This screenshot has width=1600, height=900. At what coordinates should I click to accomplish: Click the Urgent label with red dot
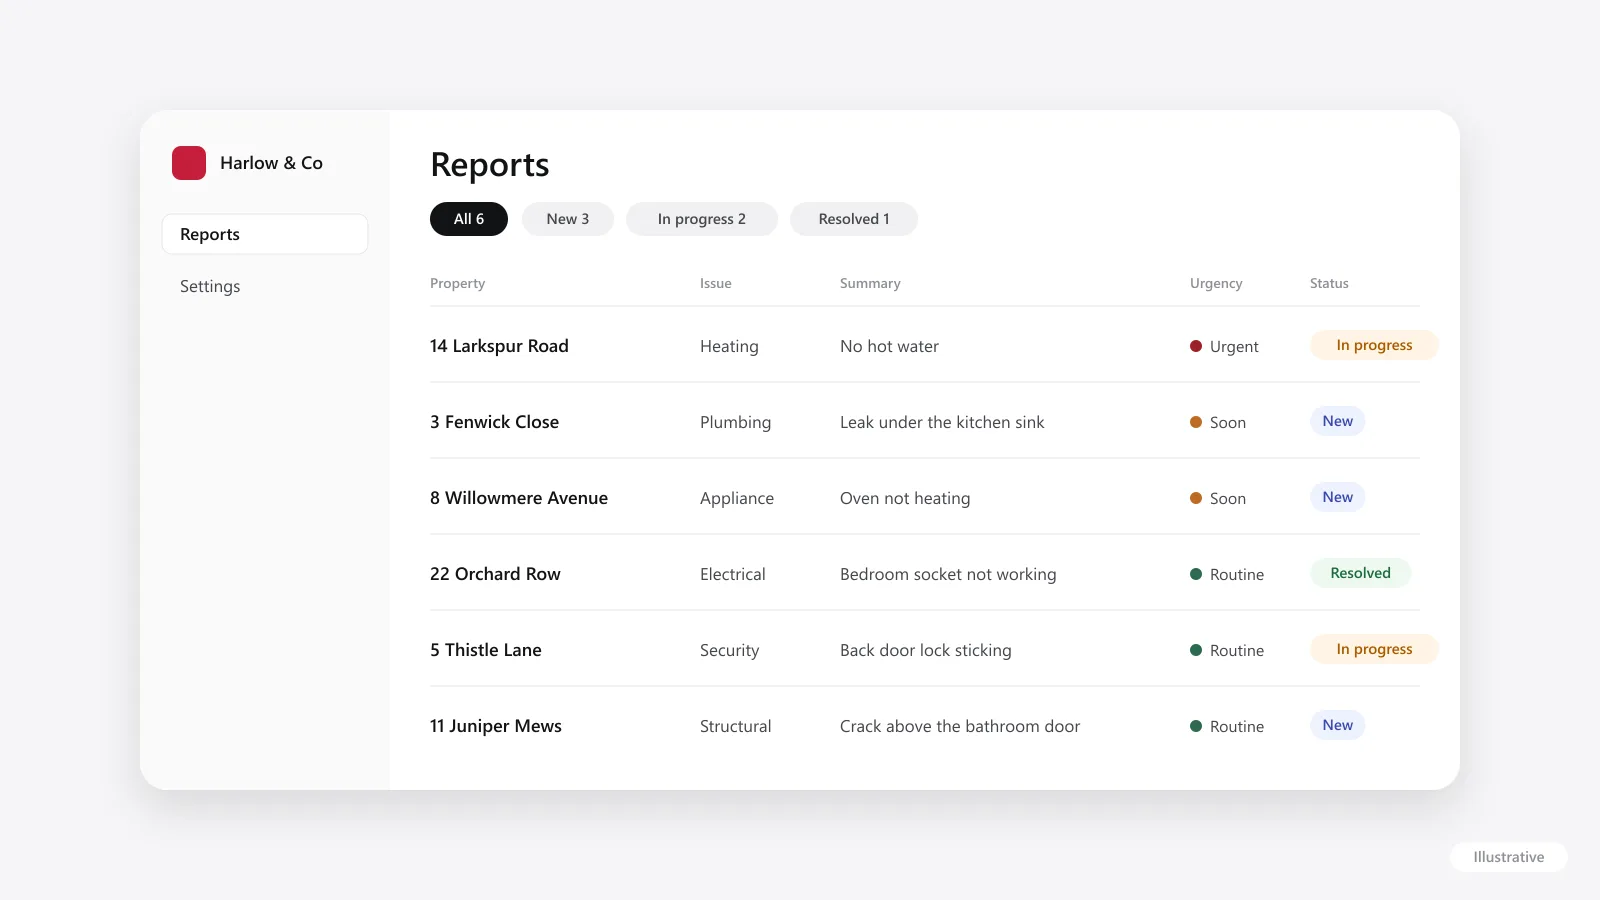[x=1224, y=346]
